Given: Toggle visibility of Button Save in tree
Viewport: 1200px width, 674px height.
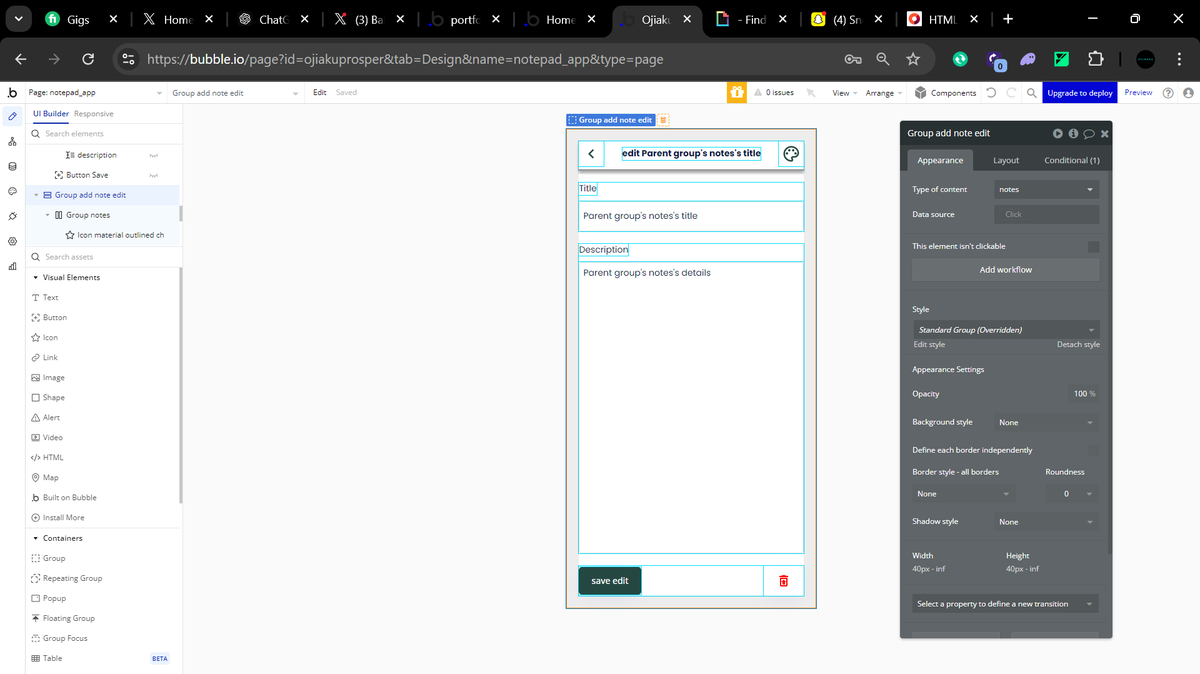Looking at the screenshot, I should click(154, 175).
